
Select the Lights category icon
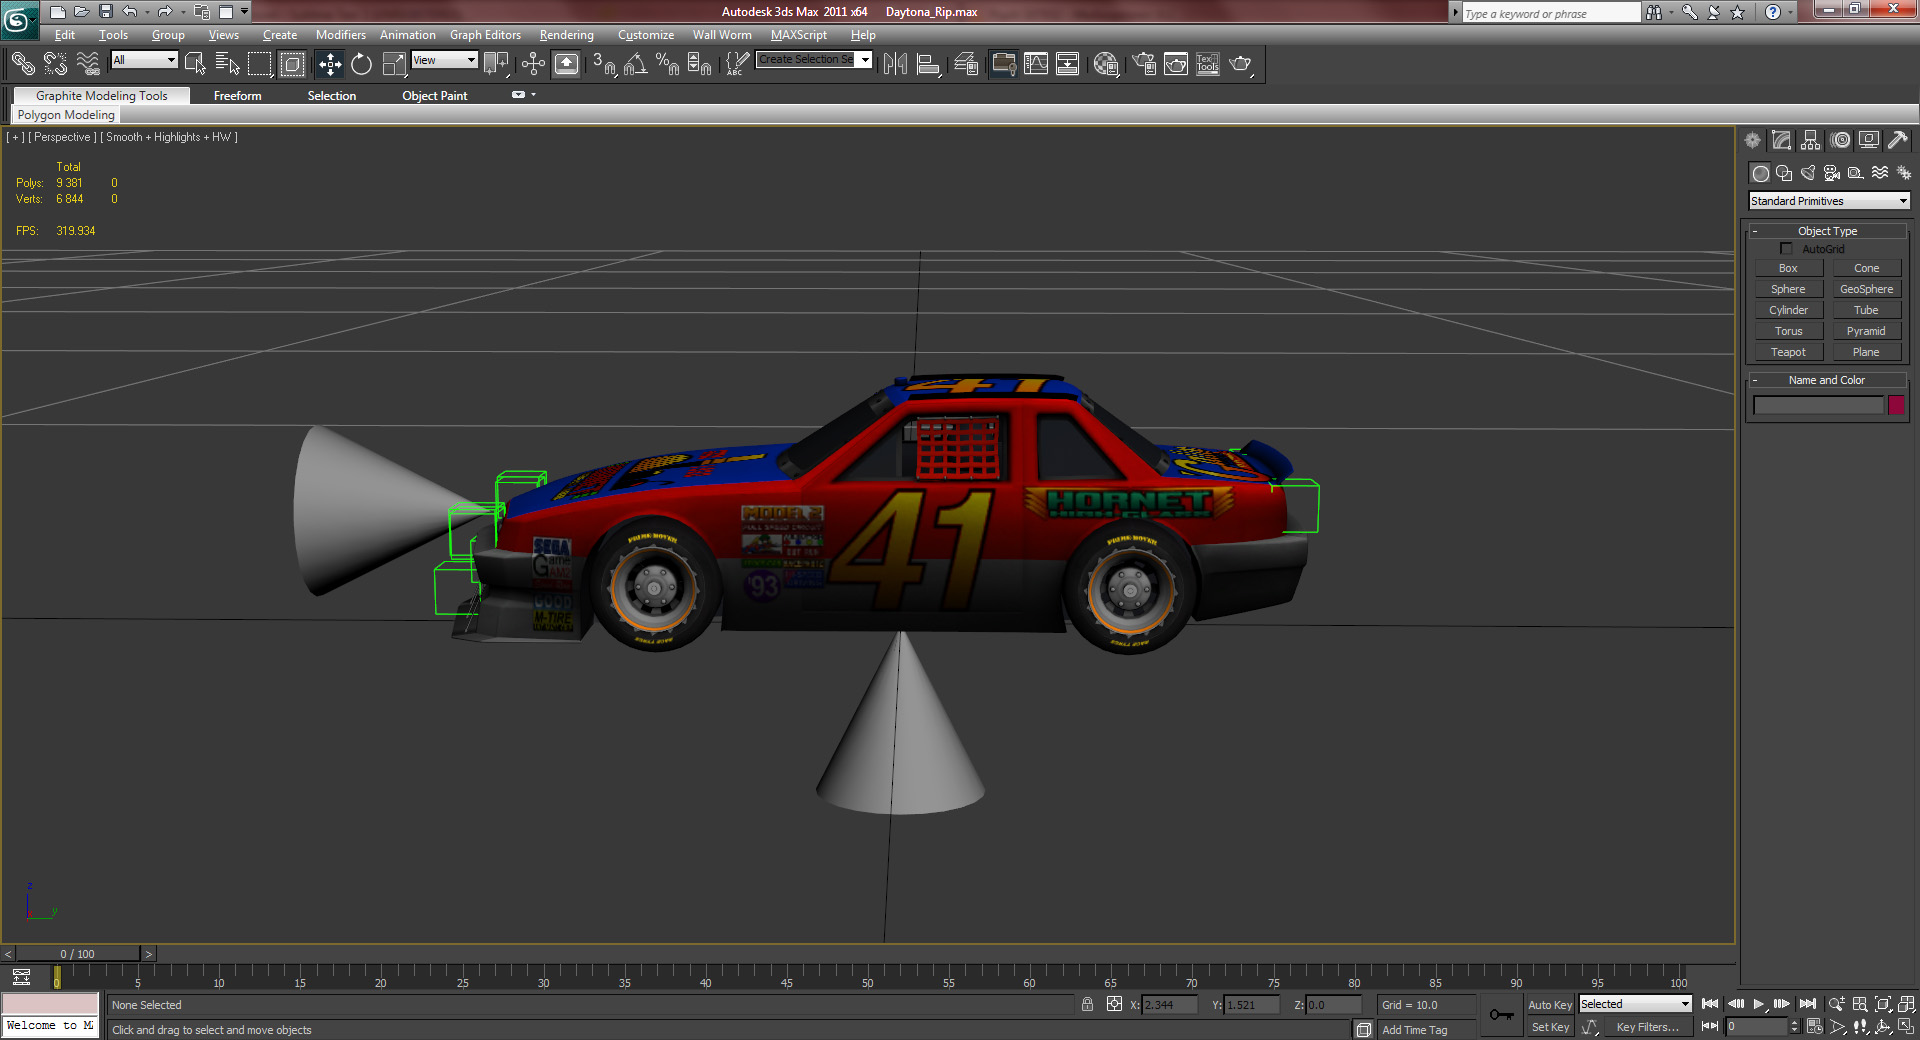(x=1807, y=173)
